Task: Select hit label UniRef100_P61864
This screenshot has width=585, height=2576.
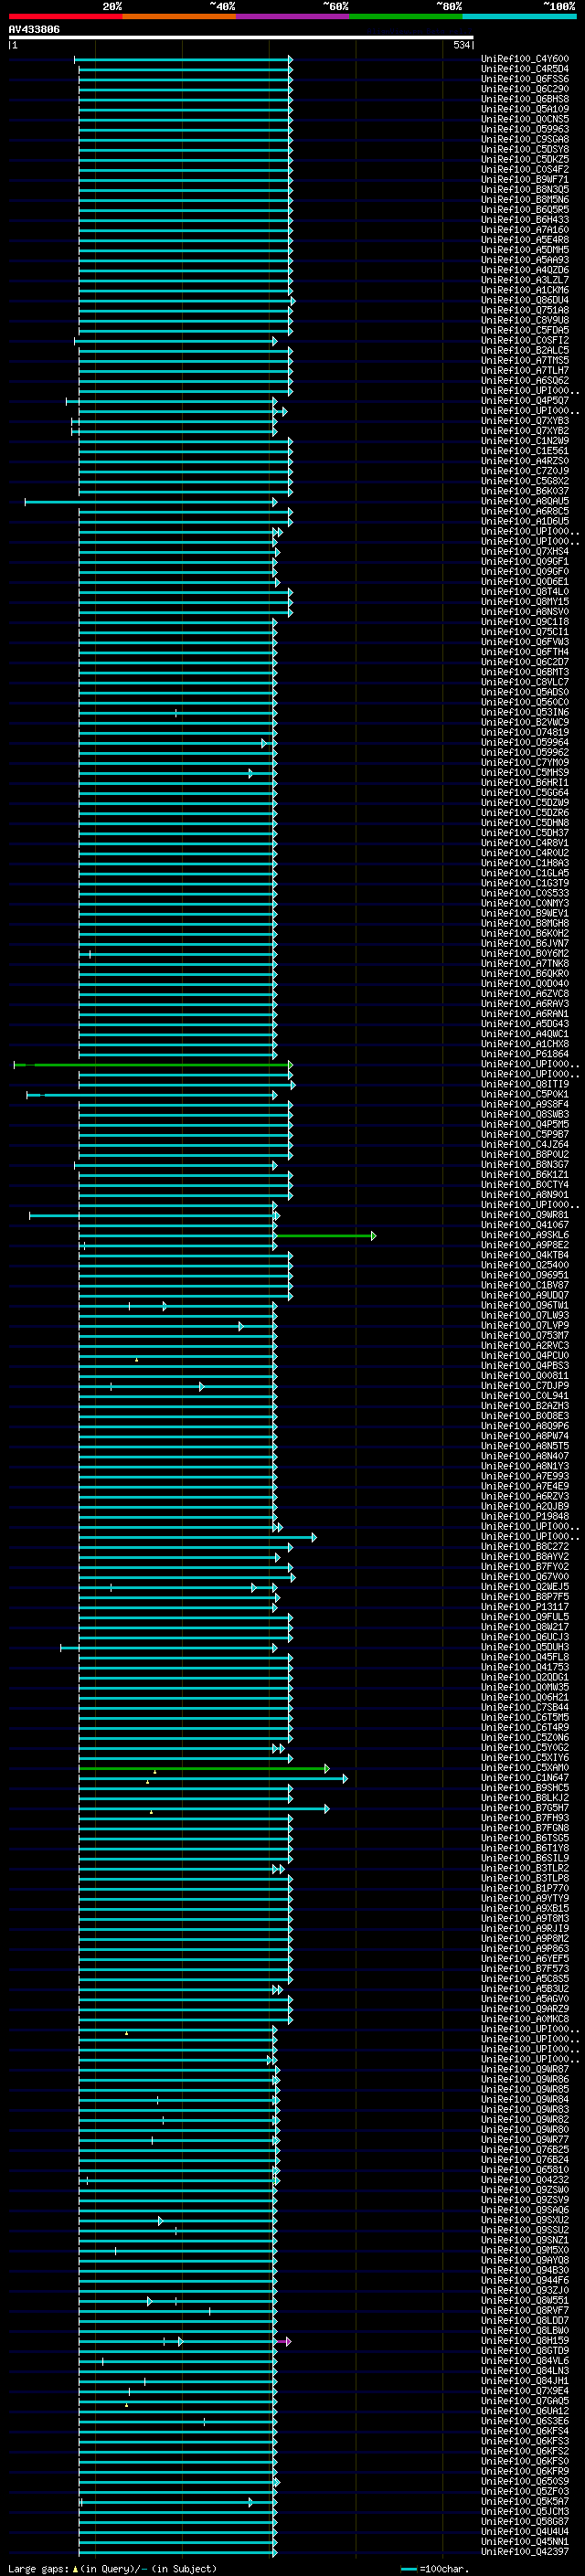Action: pyautogui.click(x=524, y=1054)
